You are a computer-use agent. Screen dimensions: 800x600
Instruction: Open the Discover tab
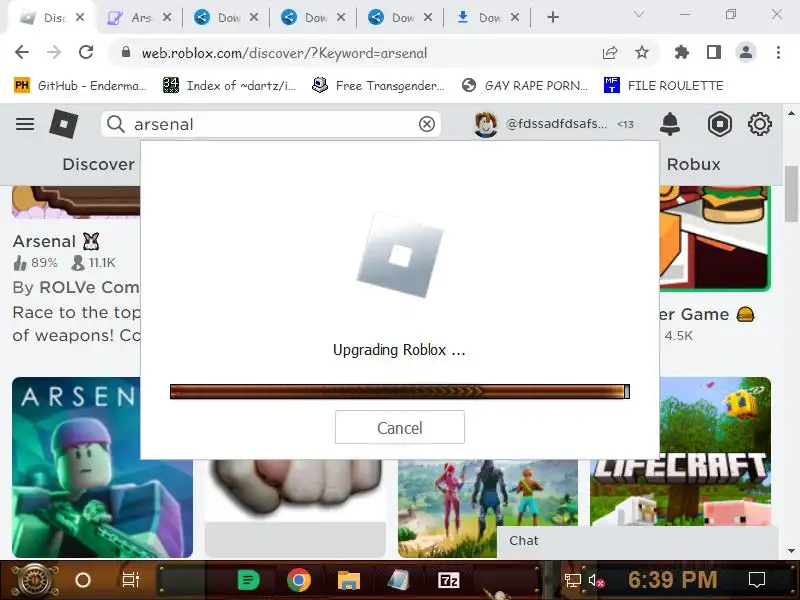(98, 164)
